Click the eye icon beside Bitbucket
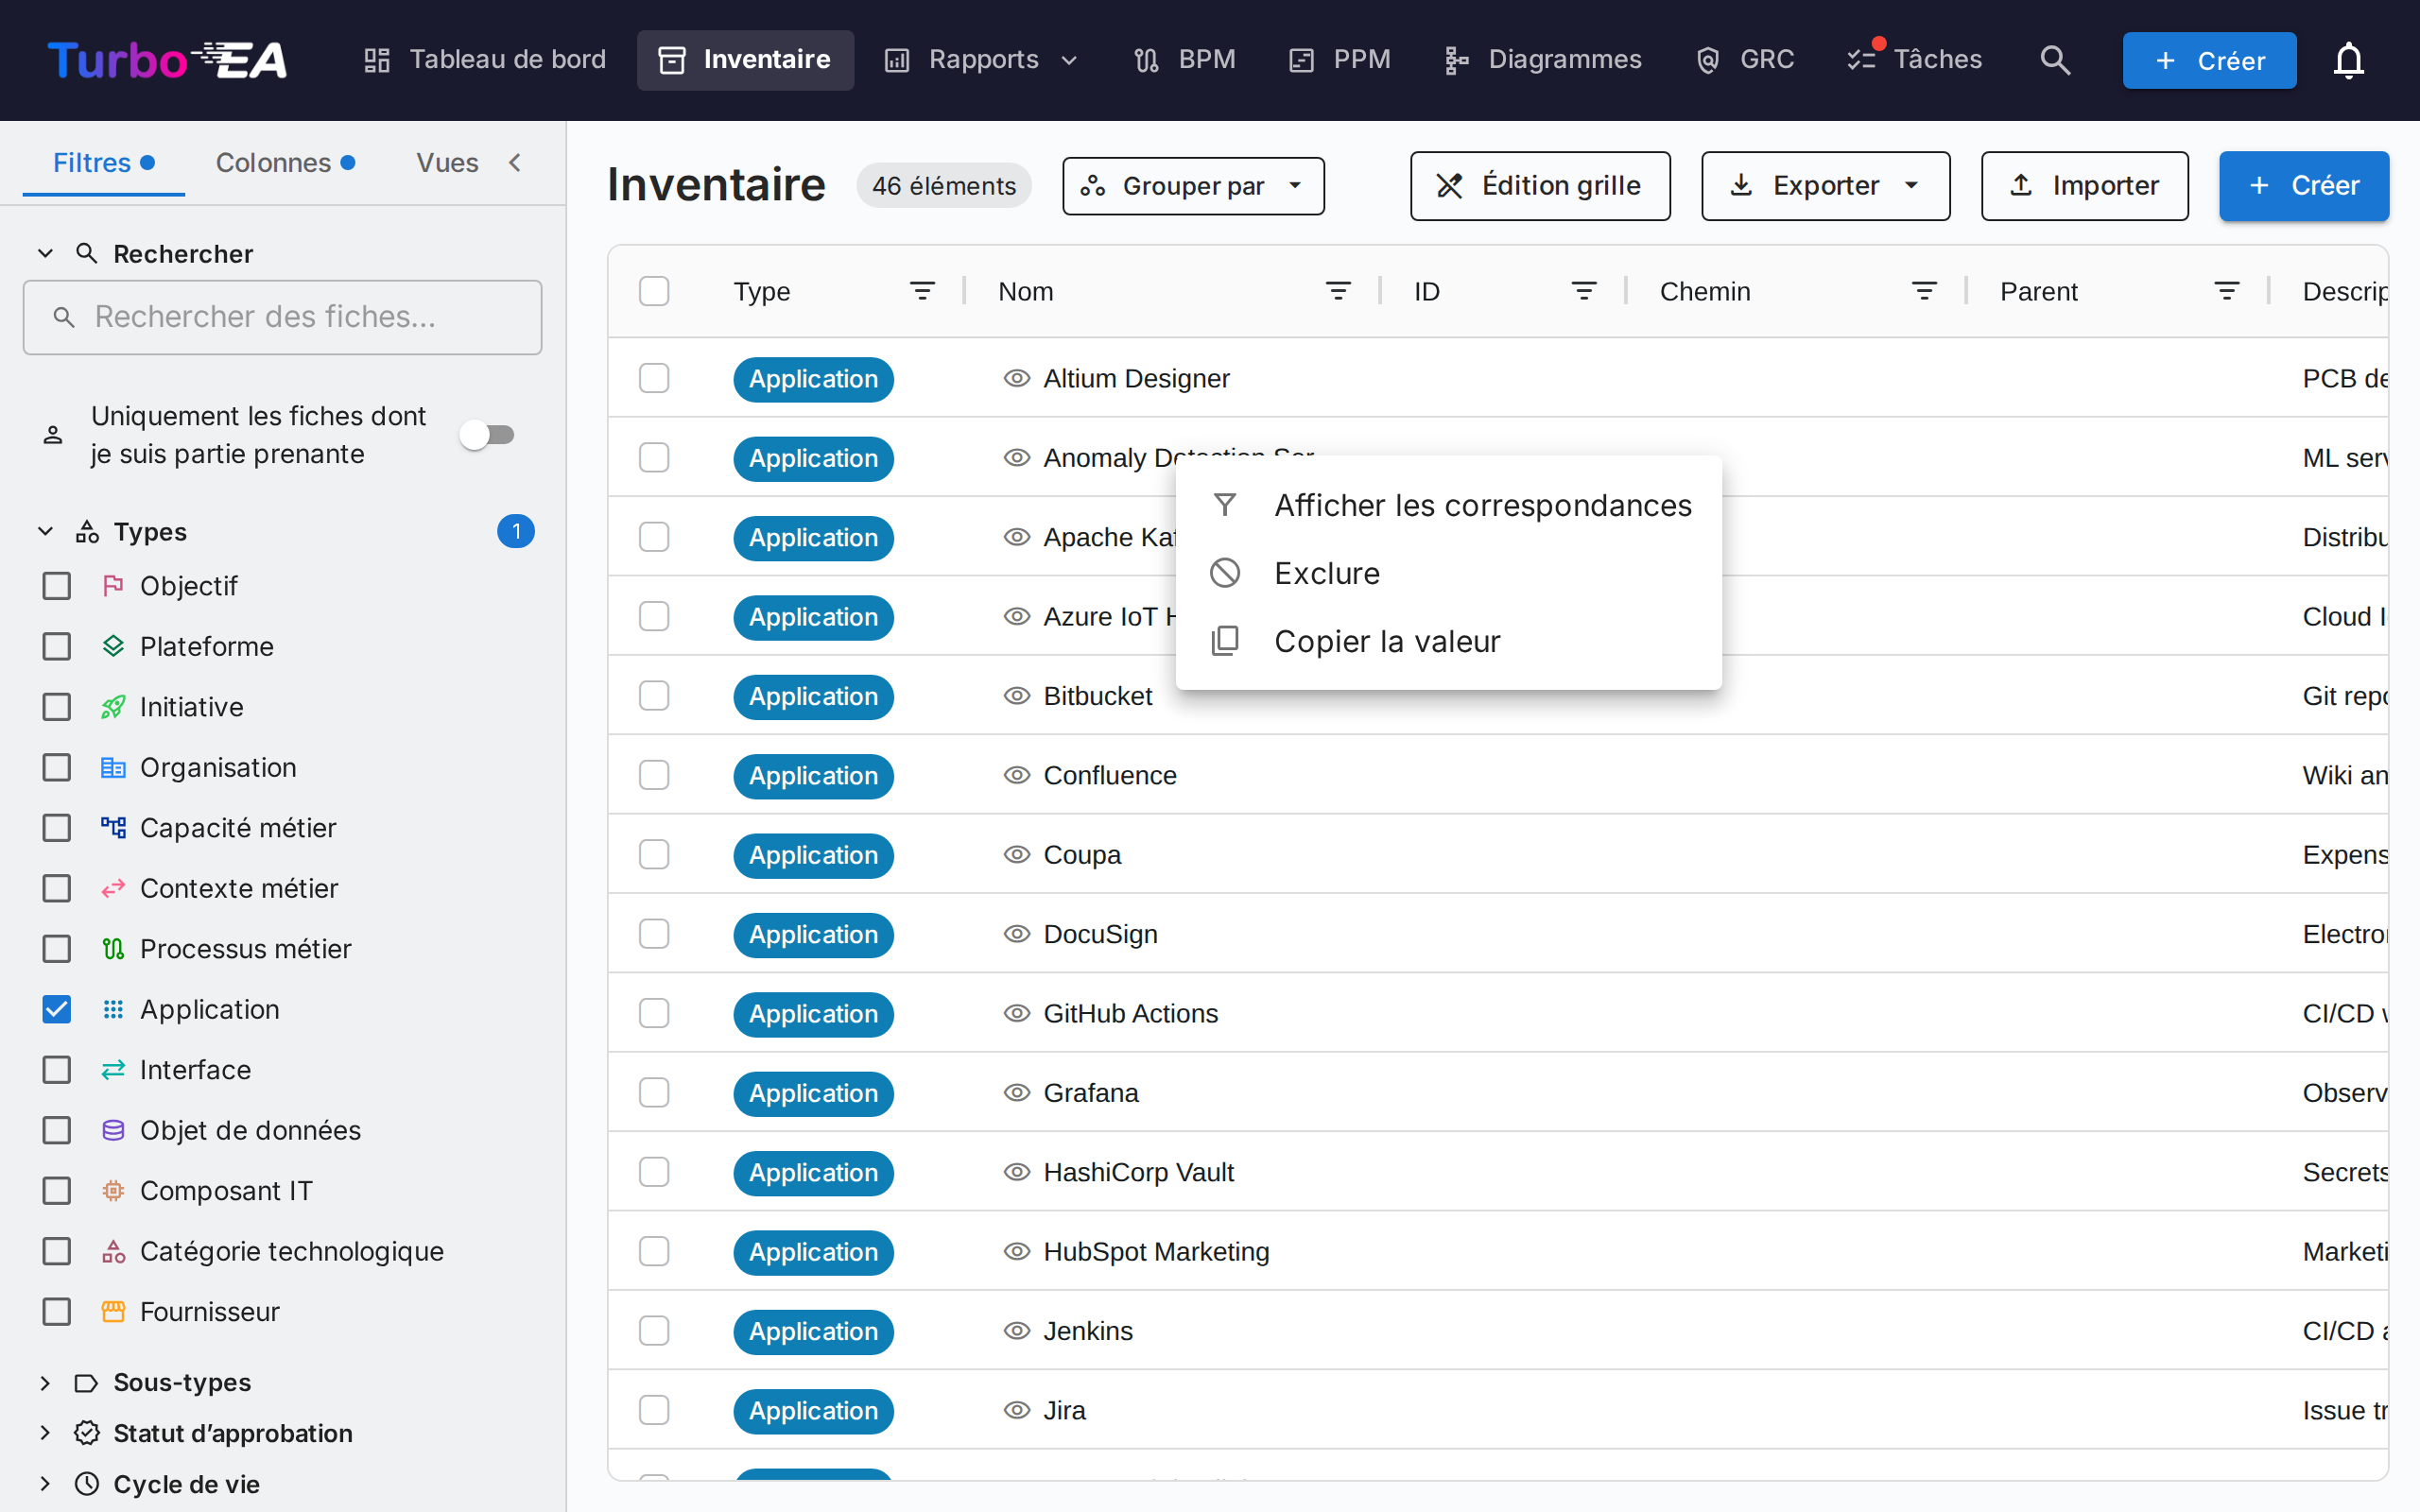This screenshot has height=1512, width=2420. pyautogui.click(x=1017, y=696)
